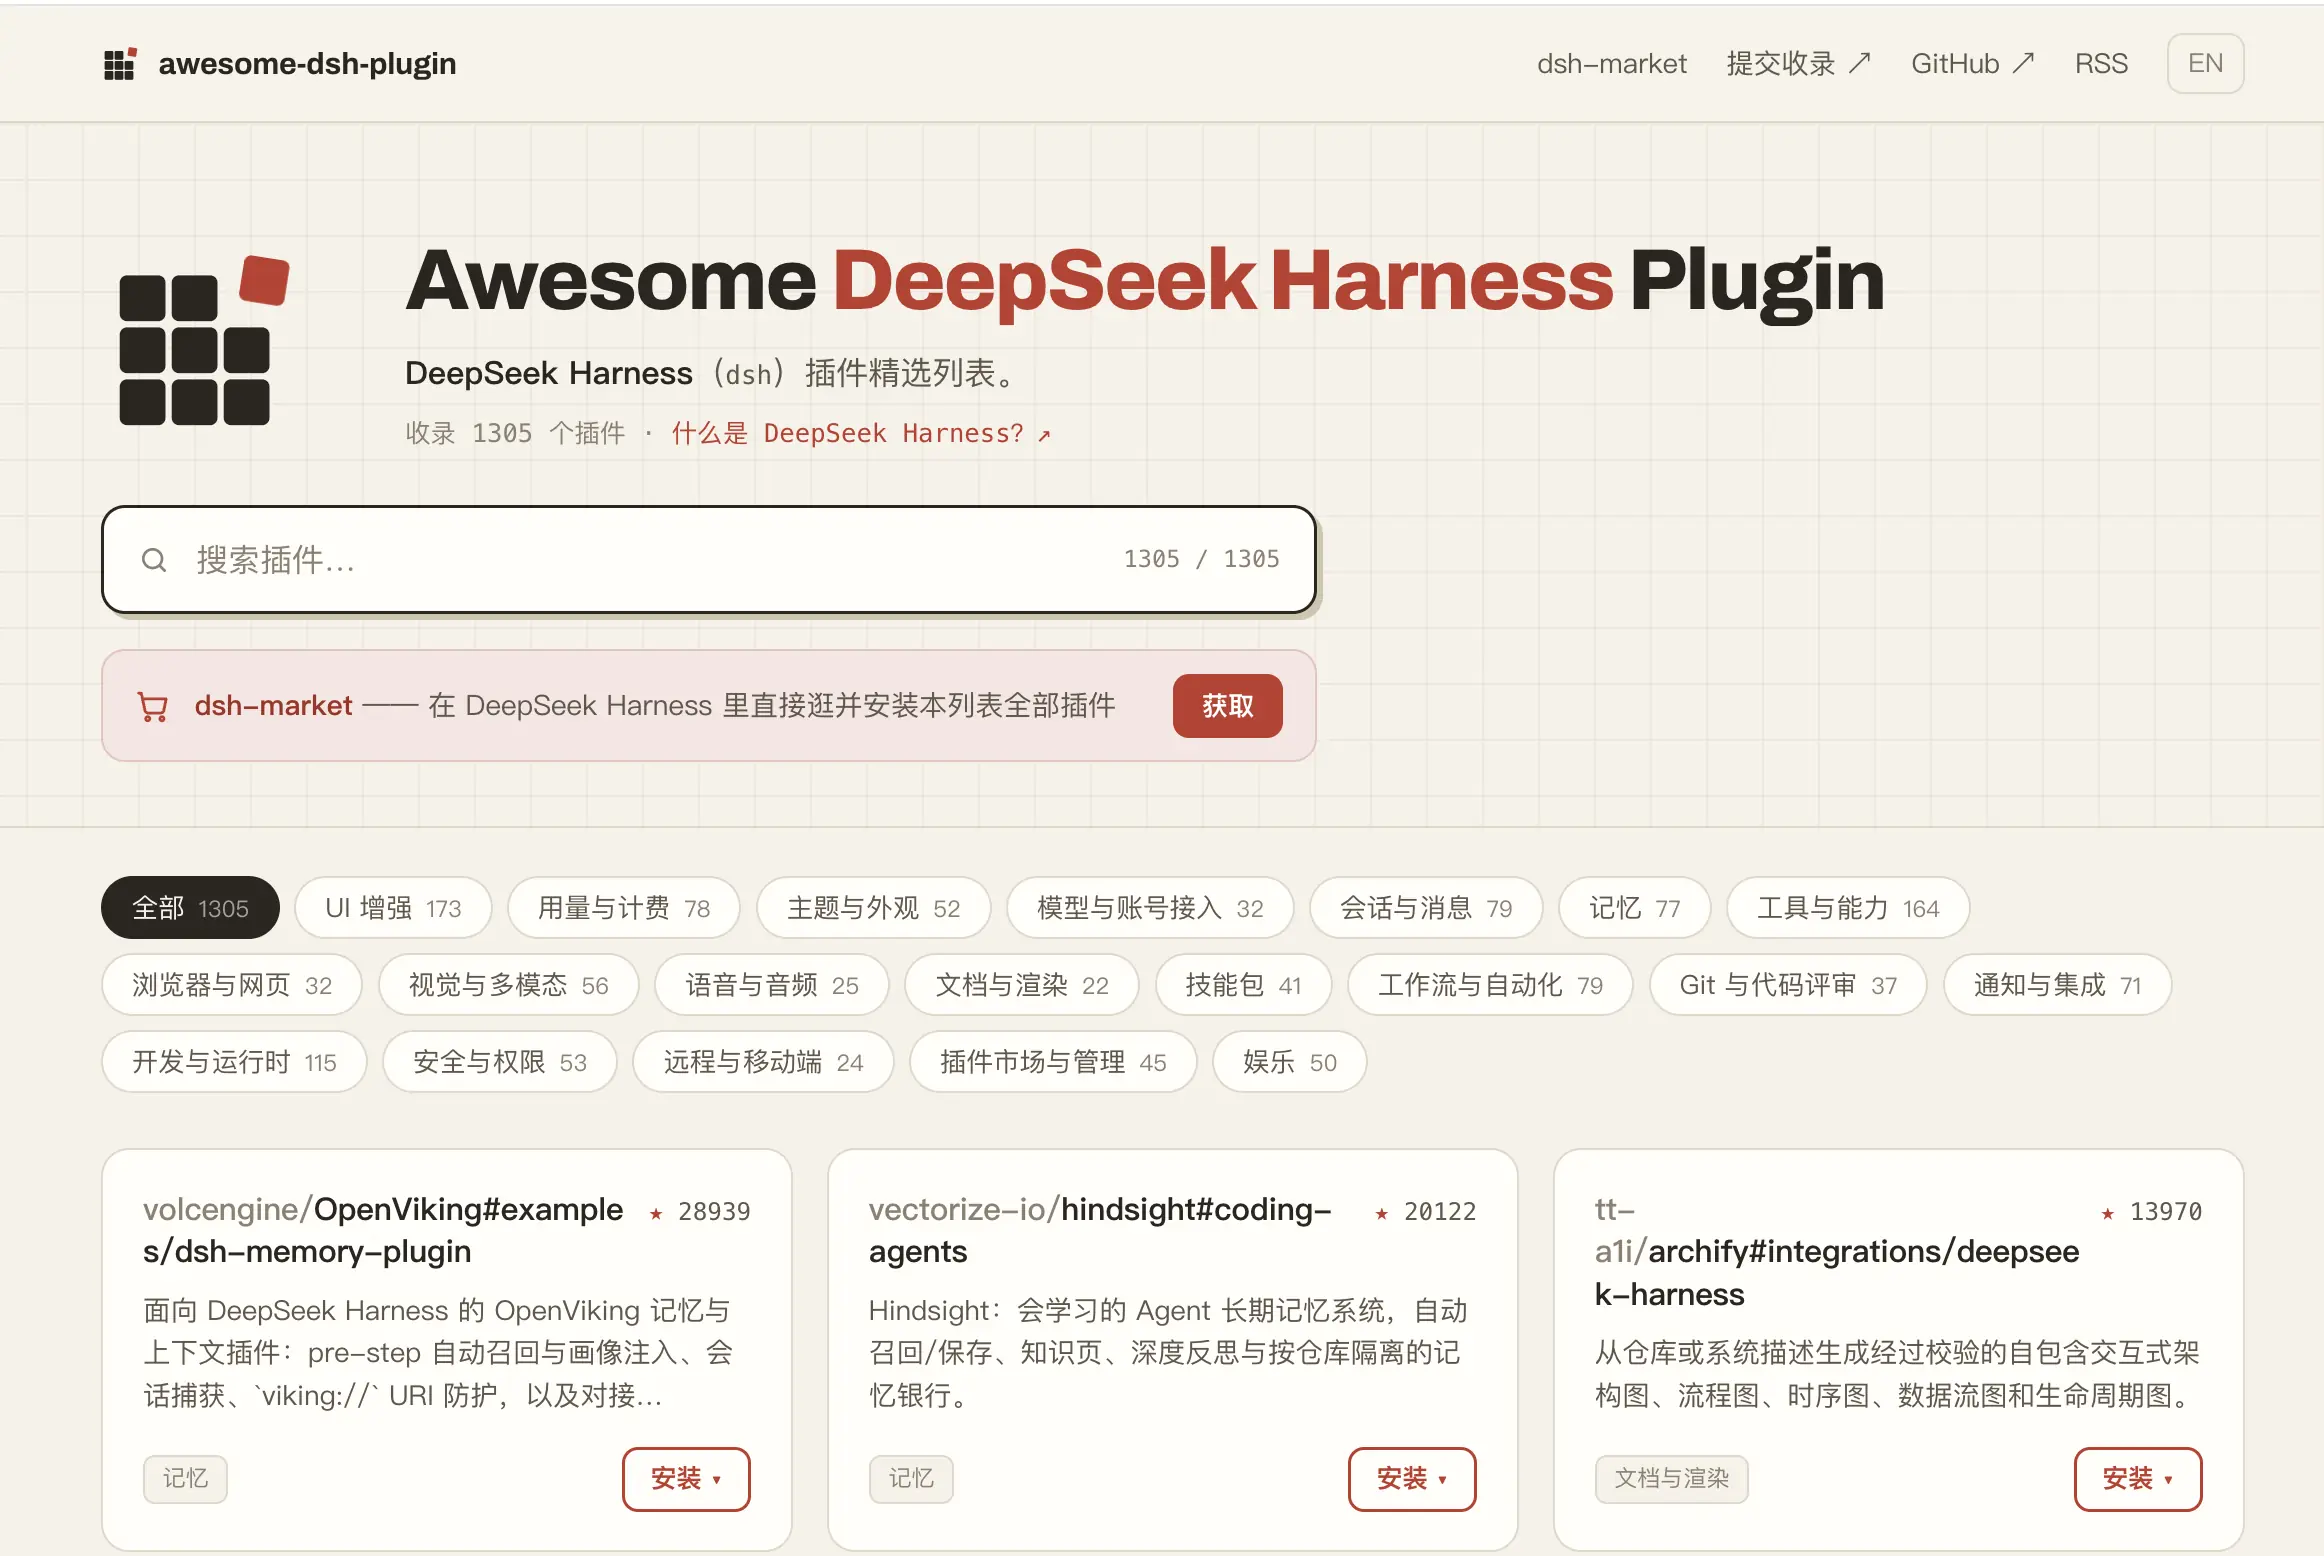Click dsh-market text in pink banner
Image resolution: width=2324 pixels, height=1556 pixels.
tap(273, 706)
